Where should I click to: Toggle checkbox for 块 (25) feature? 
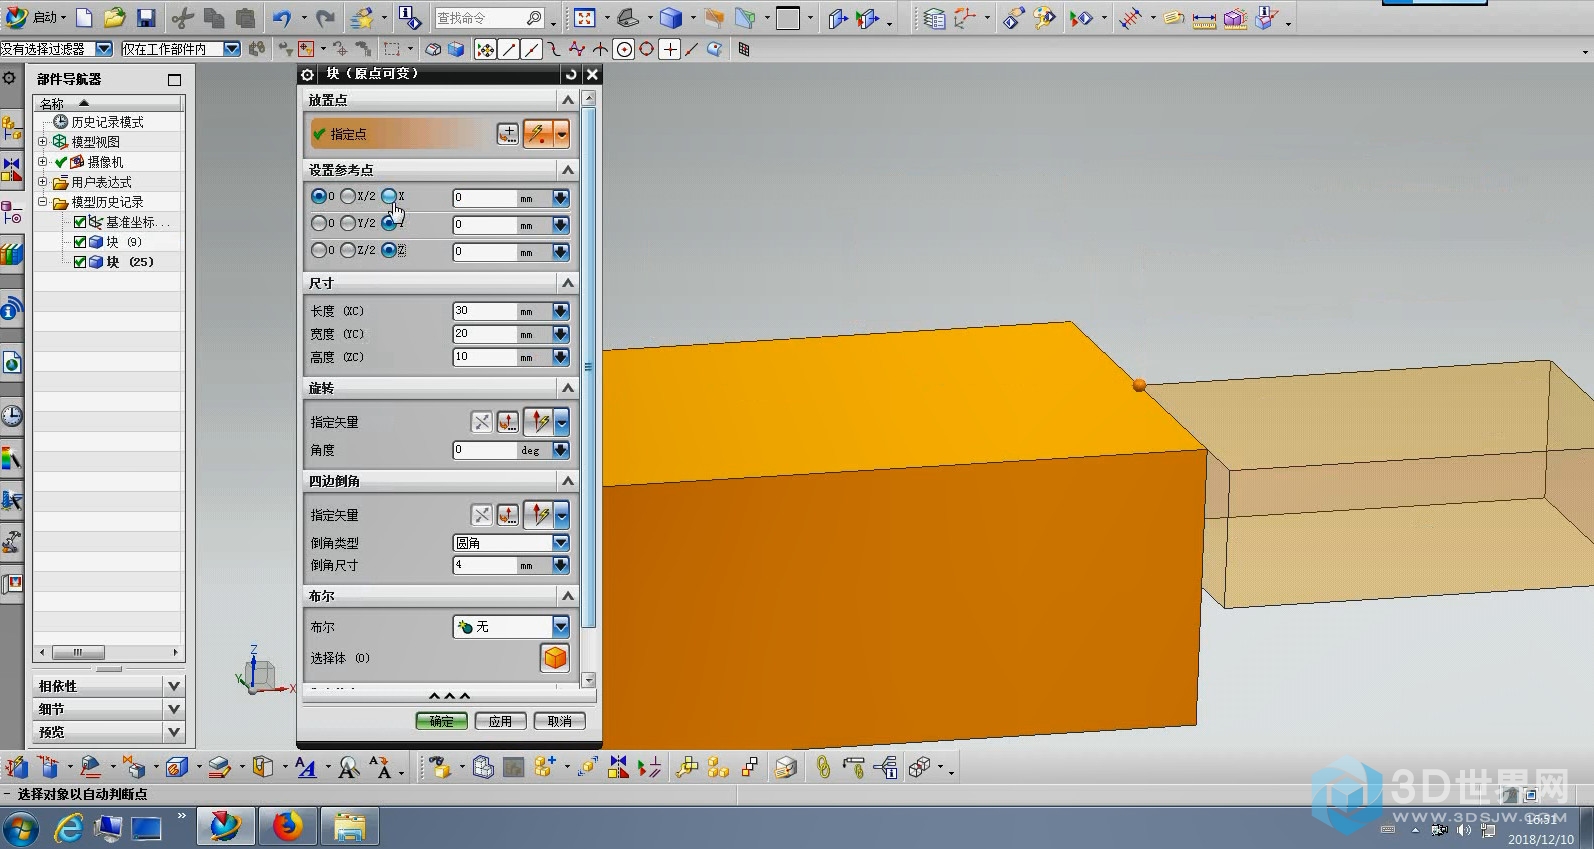point(80,262)
